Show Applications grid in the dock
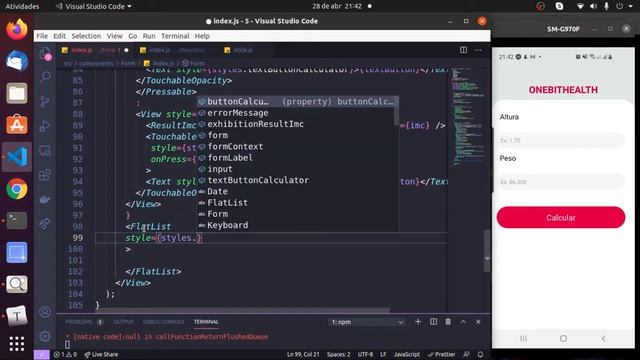Viewport: 640px width, 360px height. [17, 344]
